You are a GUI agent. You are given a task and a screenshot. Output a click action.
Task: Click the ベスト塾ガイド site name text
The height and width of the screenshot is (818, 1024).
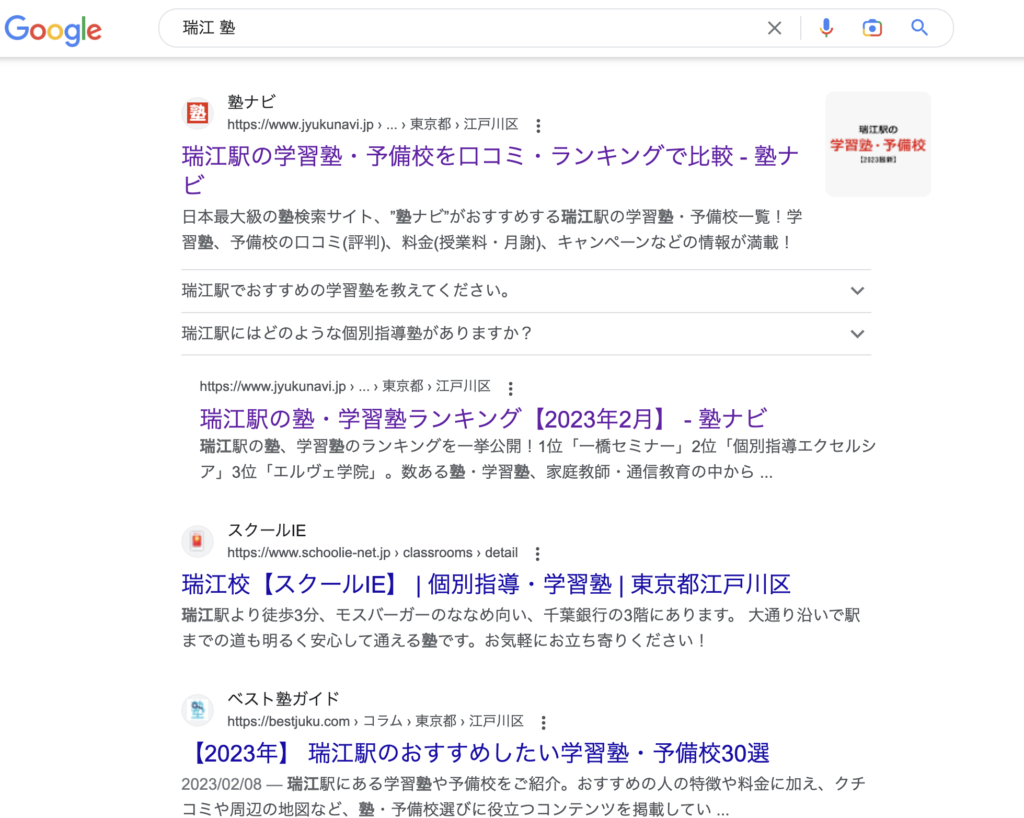coord(283,699)
